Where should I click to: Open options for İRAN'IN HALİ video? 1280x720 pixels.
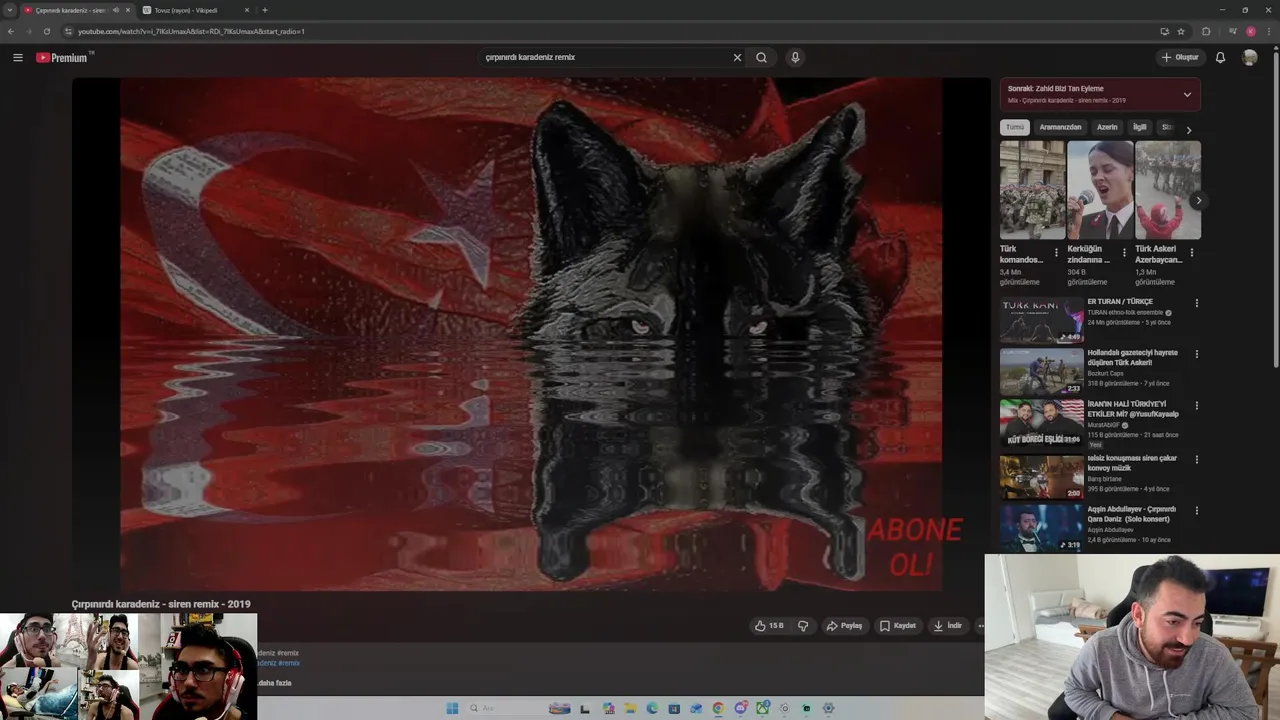(1196, 405)
